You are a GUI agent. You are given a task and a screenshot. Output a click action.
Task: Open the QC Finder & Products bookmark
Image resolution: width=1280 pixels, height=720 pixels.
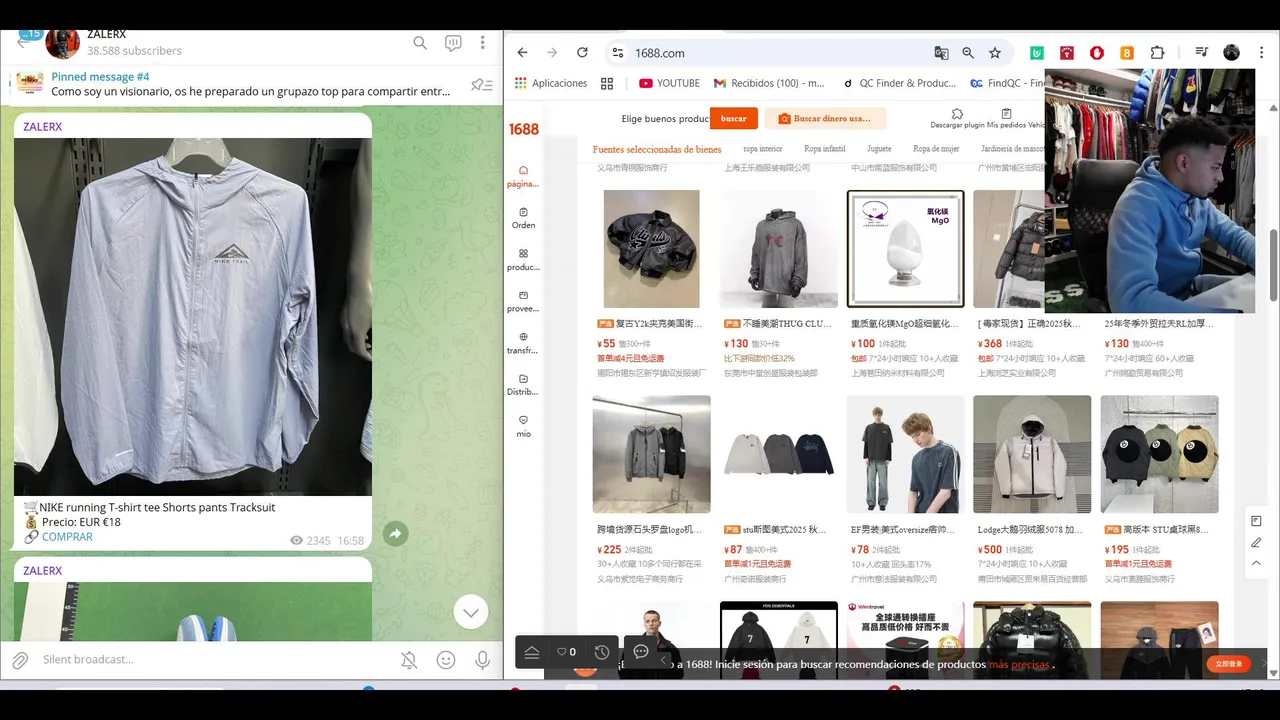[899, 83]
